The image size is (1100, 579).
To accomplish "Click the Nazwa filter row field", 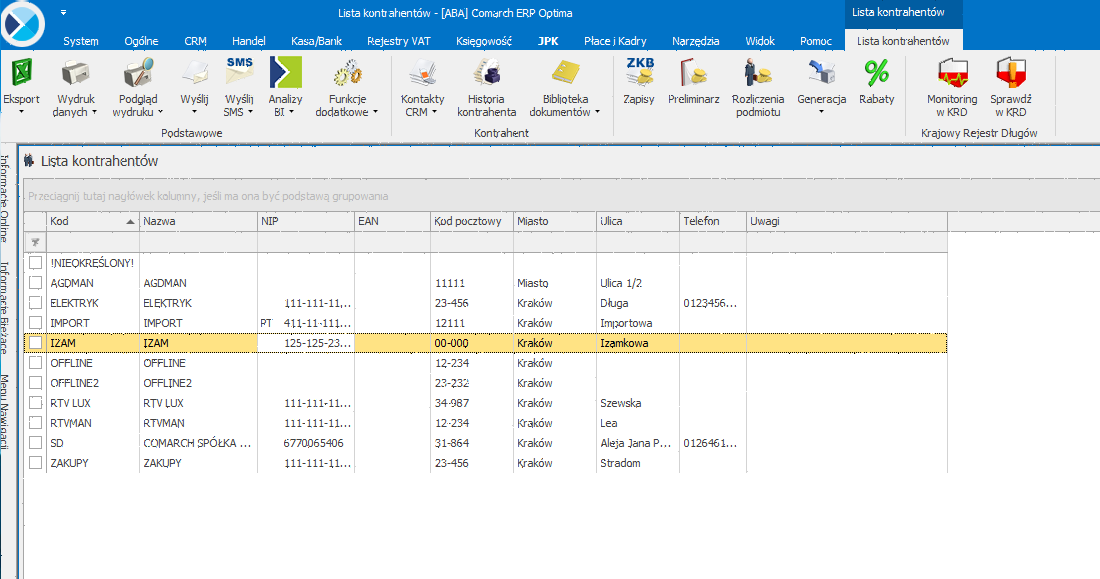I will [198, 242].
